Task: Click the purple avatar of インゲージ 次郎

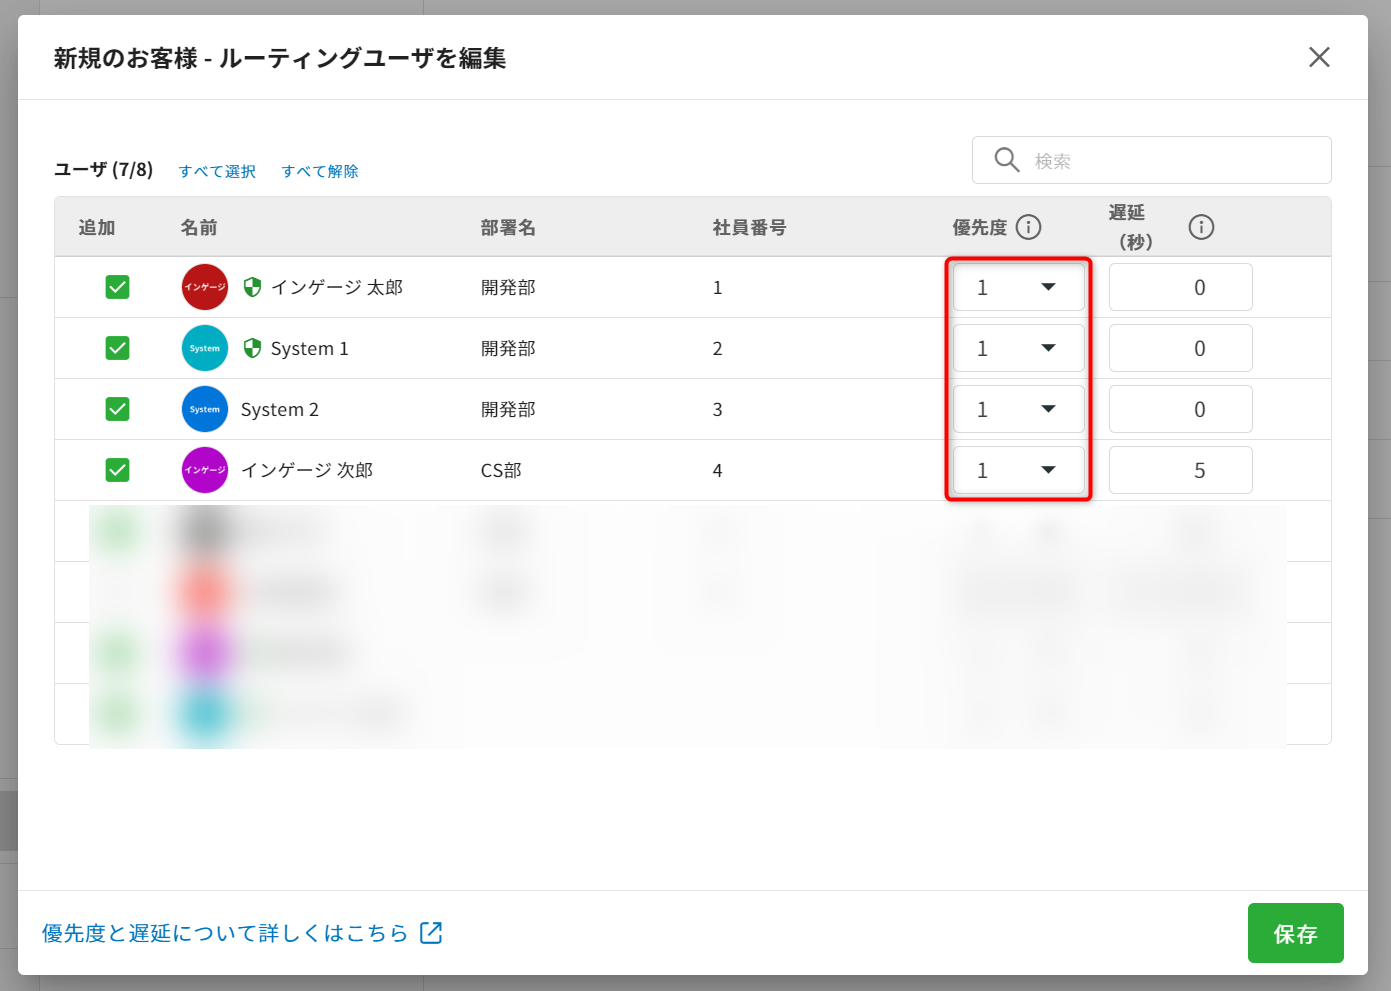Action: tap(205, 470)
